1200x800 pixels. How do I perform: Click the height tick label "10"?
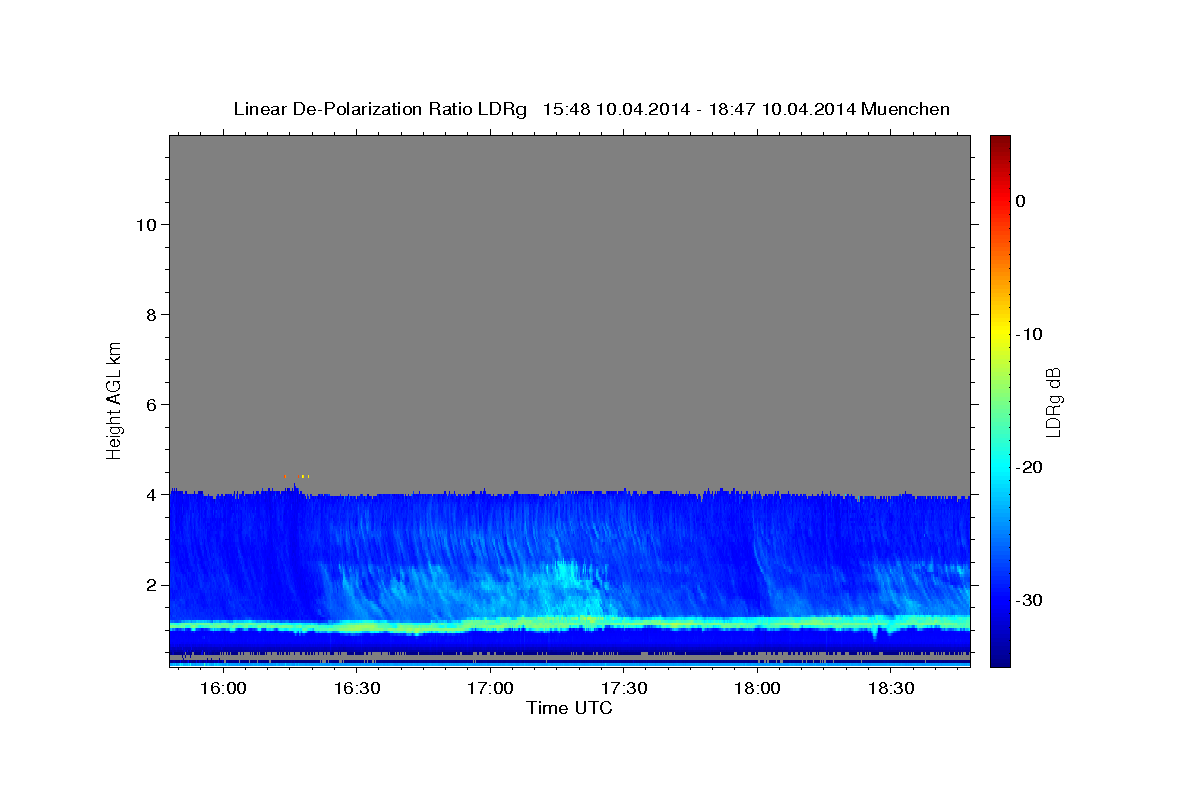[x=145, y=224]
